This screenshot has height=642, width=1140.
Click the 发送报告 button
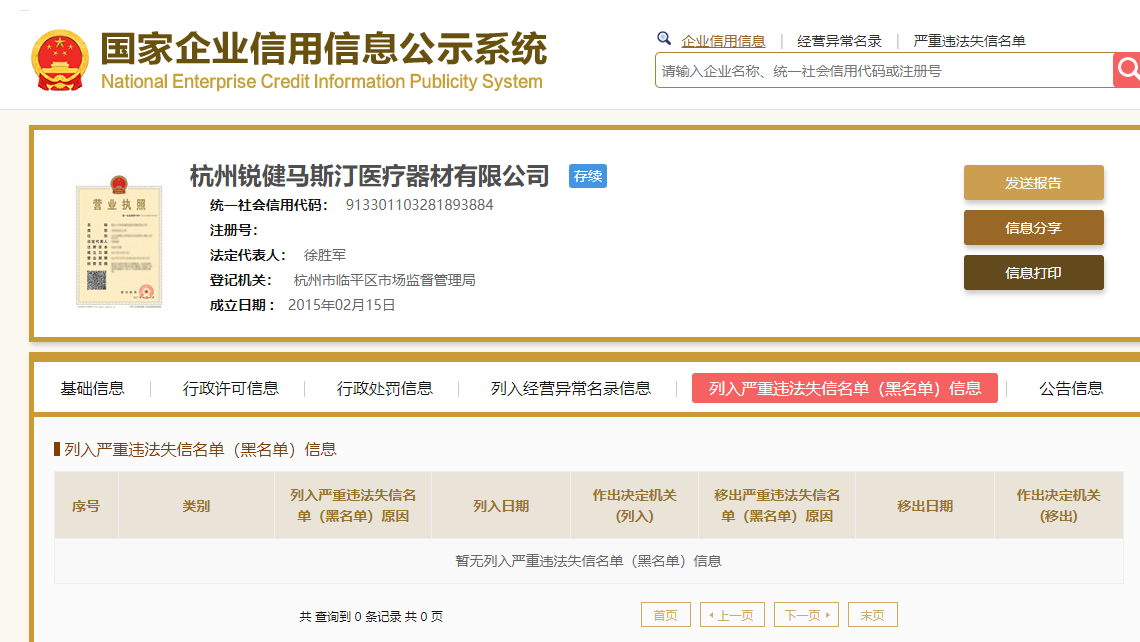(1033, 182)
